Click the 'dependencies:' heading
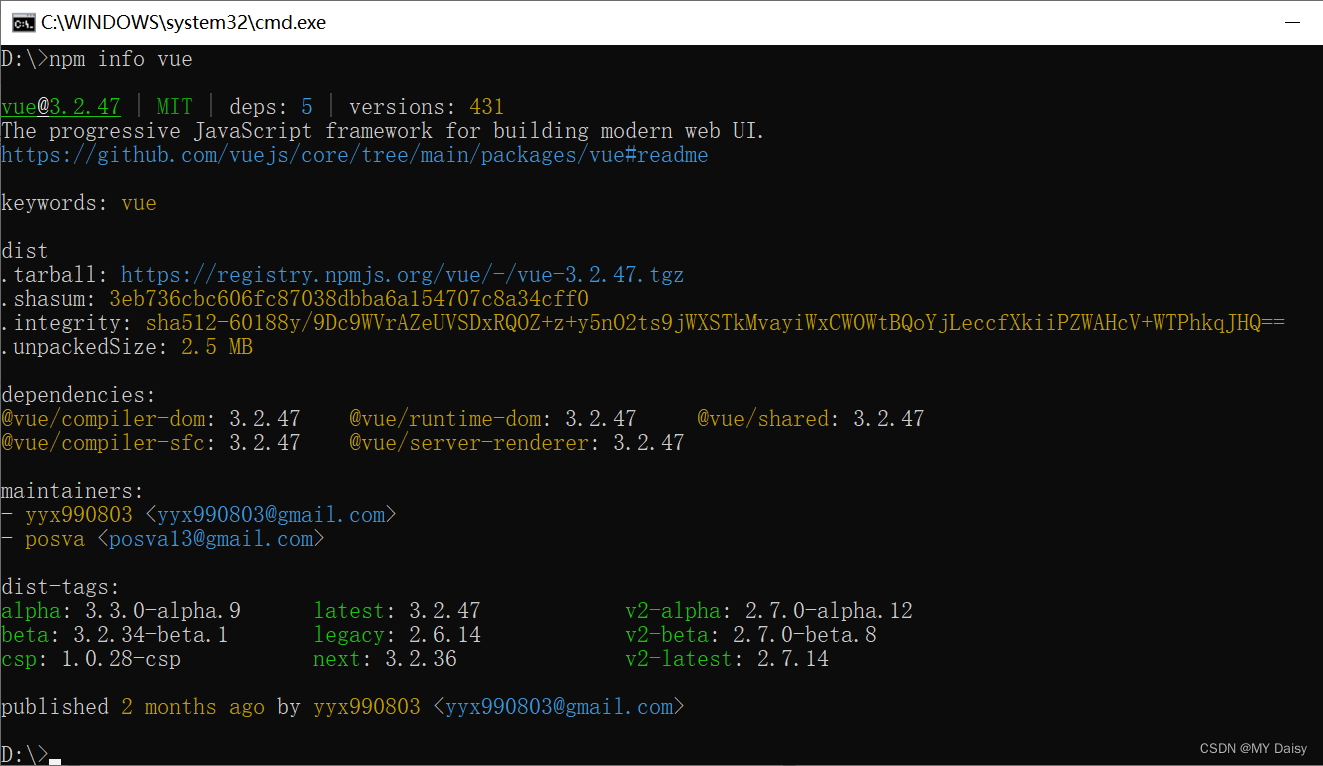Viewport: 1323px width, 766px height. click(79, 395)
